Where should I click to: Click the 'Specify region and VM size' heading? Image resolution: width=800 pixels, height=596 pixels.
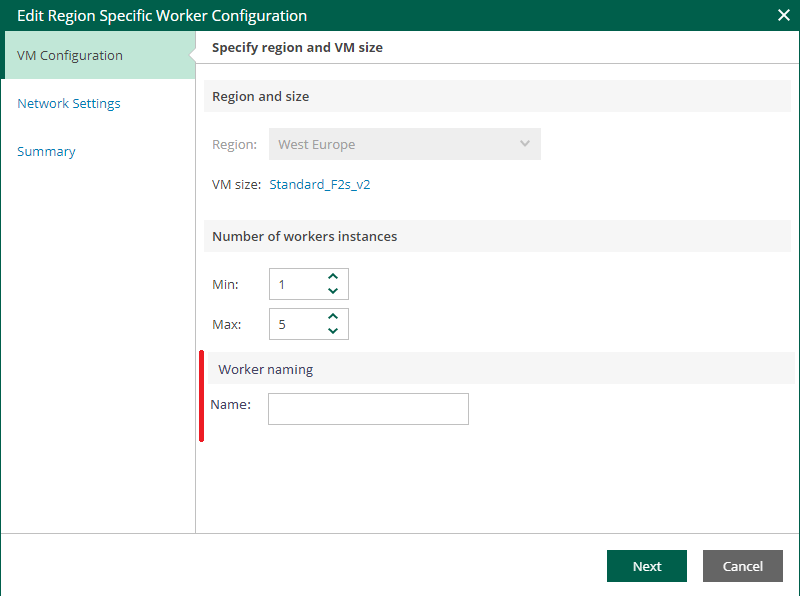297,47
